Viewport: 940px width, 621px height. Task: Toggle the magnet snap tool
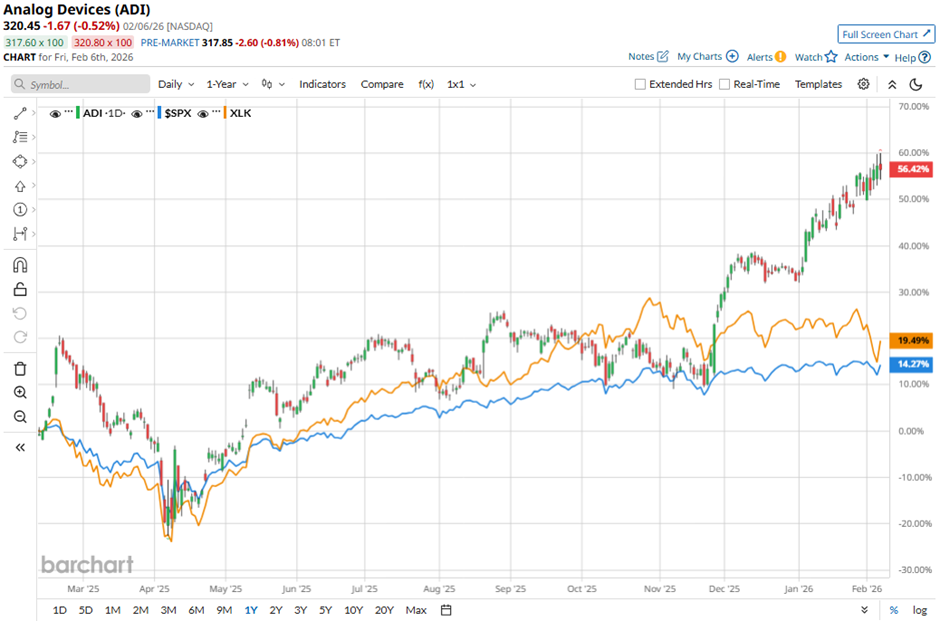[x=20, y=265]
